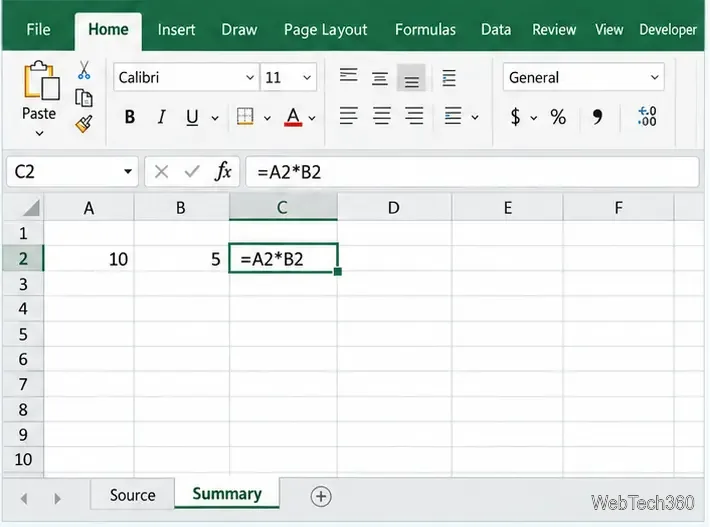Switch to the Source sheet tab
The image size is (710, 527).
132,495
